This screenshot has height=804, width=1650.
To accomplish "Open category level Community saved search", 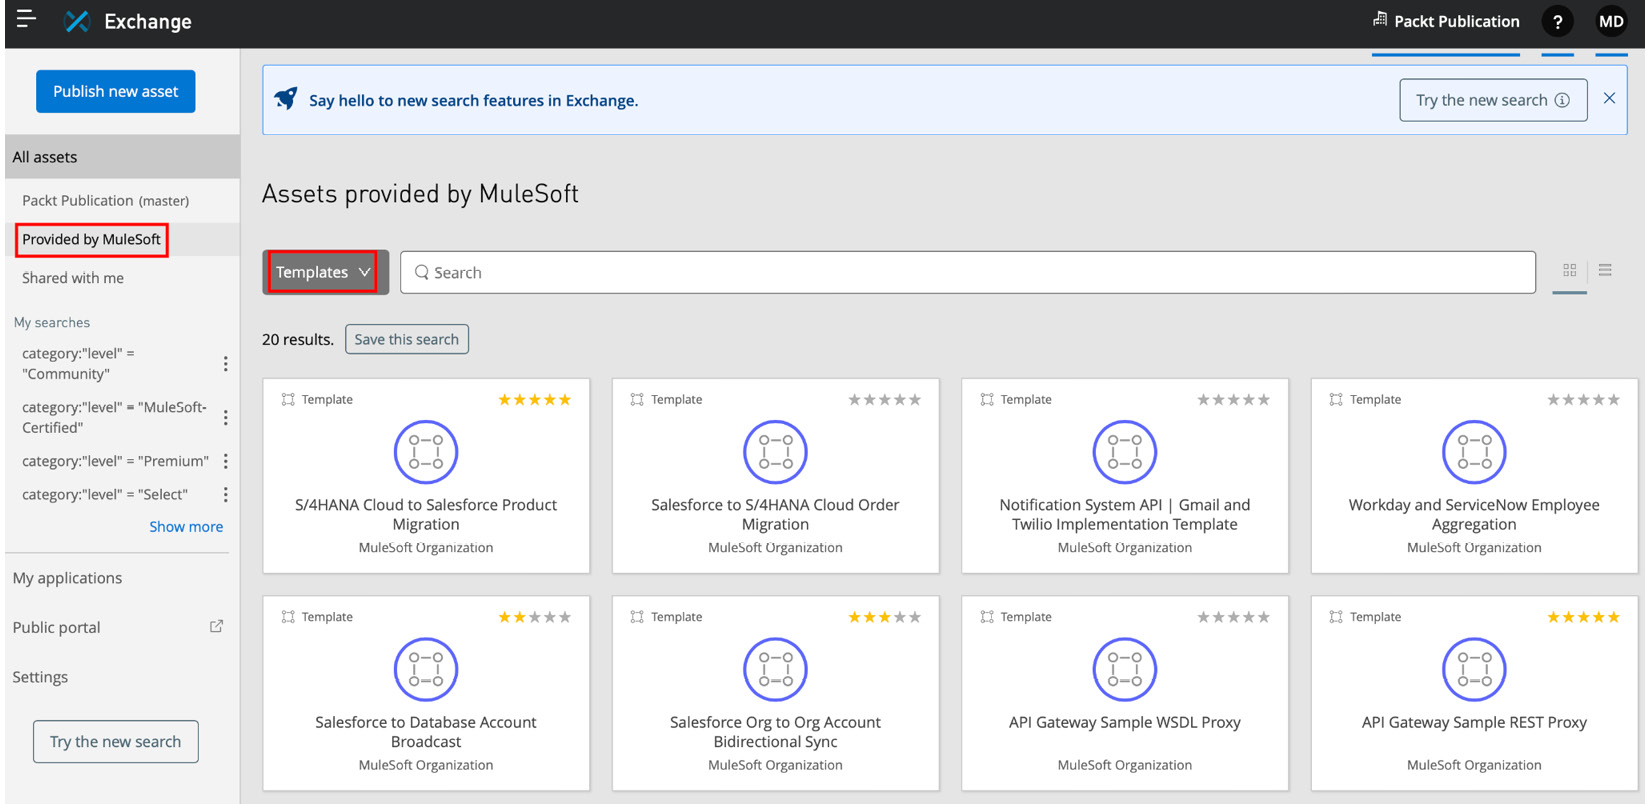I will point(78,364).
